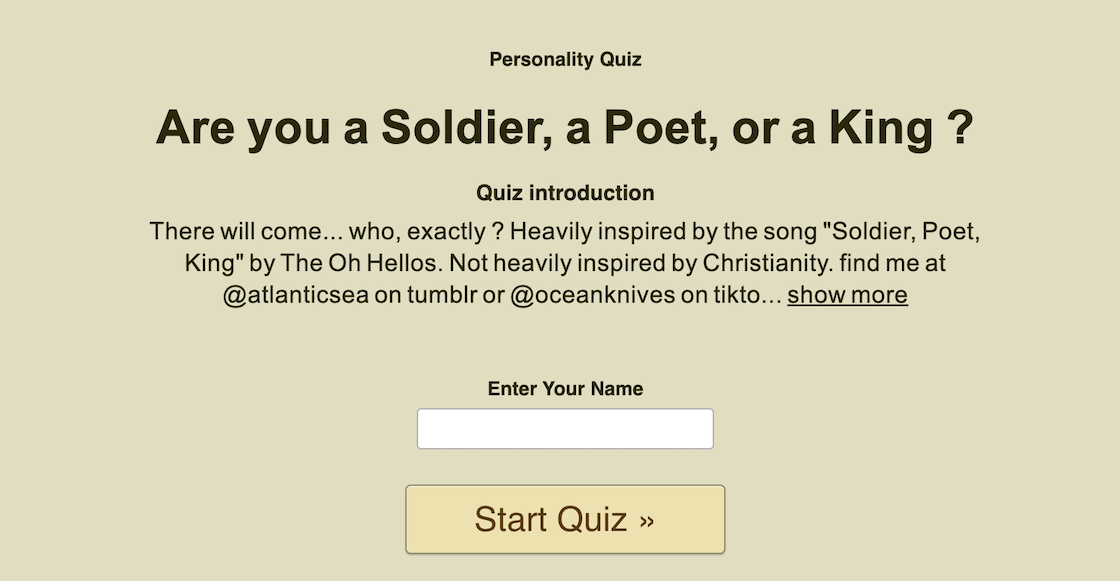Image resolution: width=1120 pixels, height=581 pixels.
Task: Focus the Enter Your Name text field
Action: click(x=565, y=429)
